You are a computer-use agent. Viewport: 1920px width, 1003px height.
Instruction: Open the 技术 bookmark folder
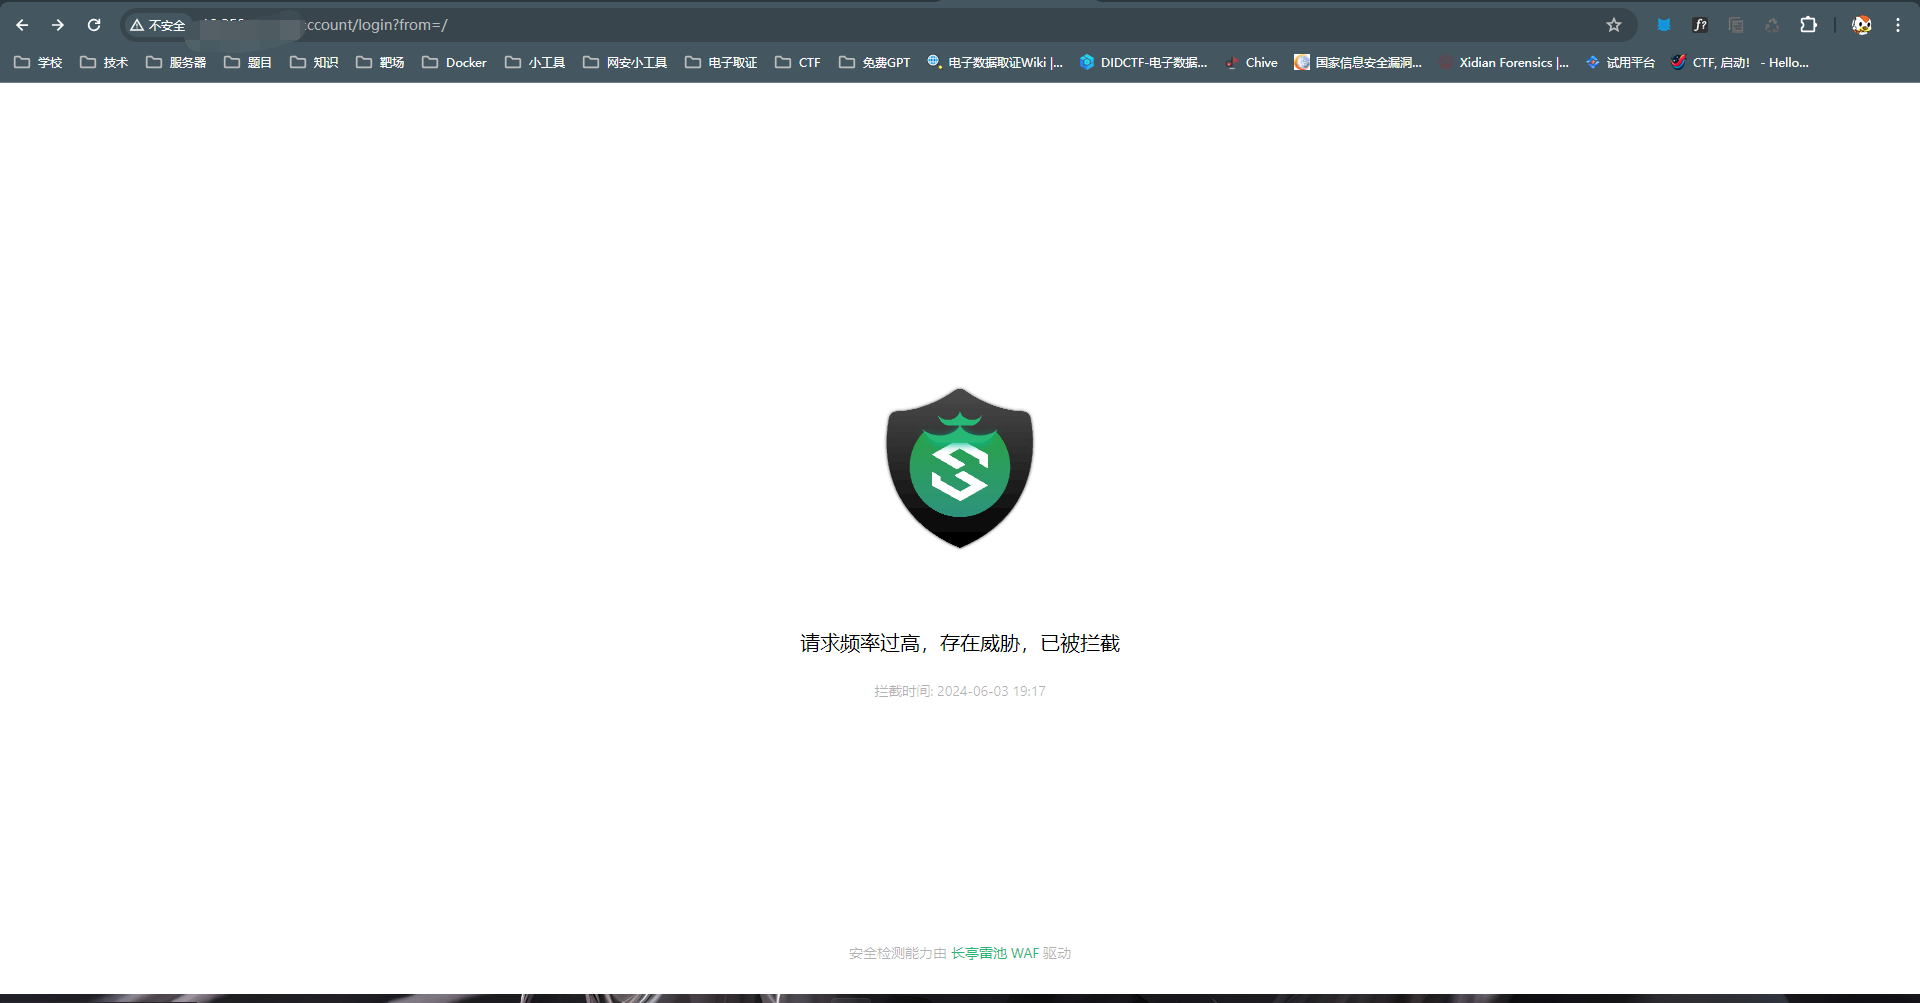104,62
